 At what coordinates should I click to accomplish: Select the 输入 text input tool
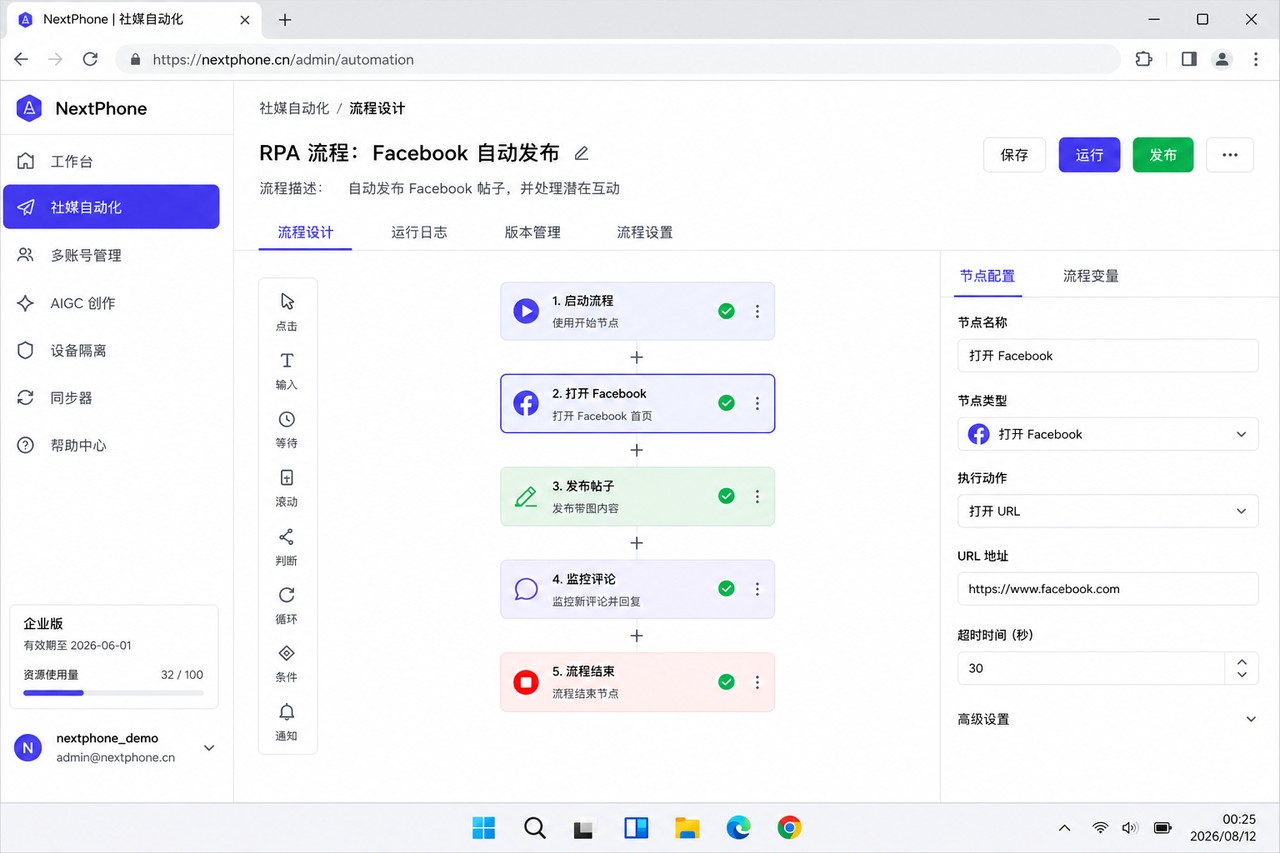(287, 370)
